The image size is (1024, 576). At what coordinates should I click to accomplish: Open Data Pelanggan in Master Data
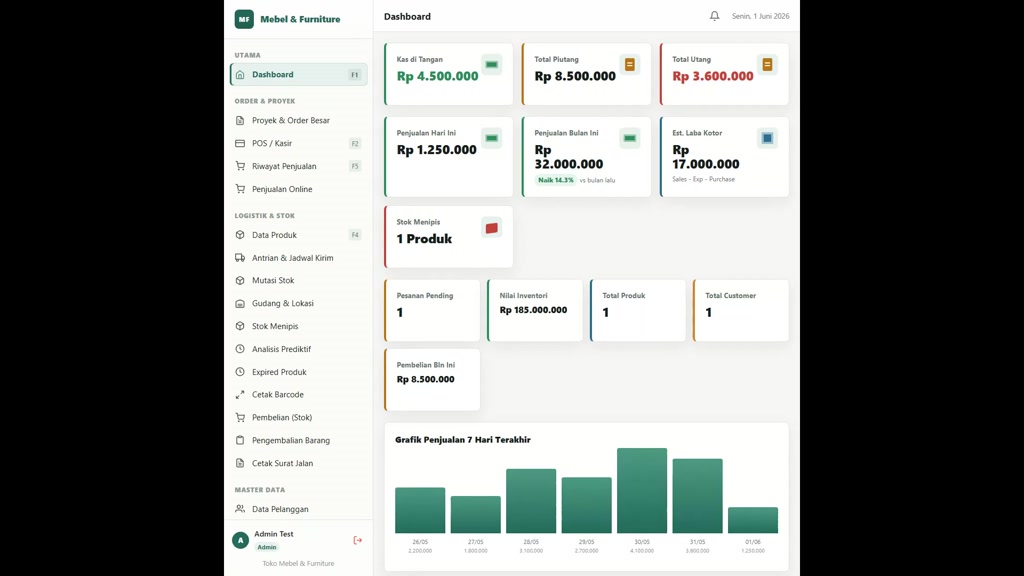tap(298, 509)
